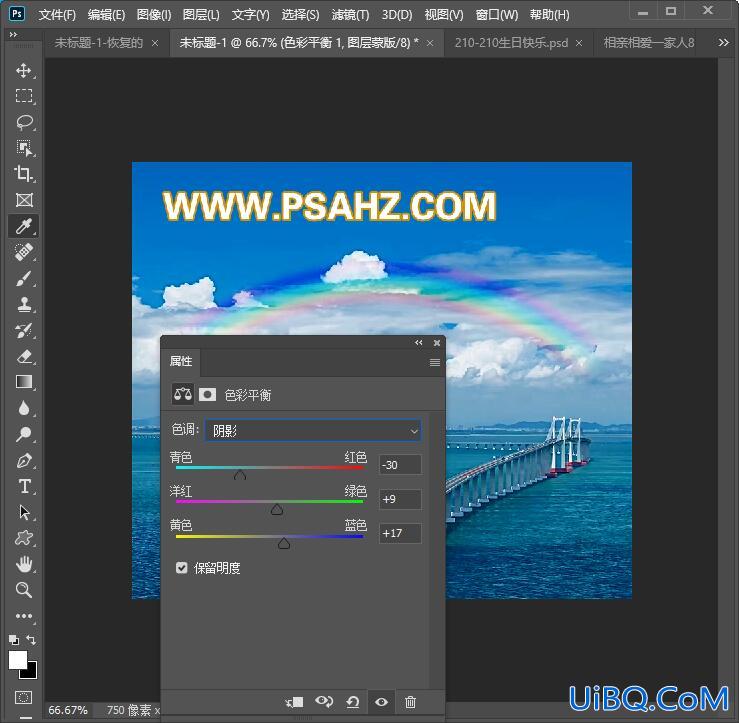Select the Crop tool
Image resolution: width=739 pixels, height=723 pixels.
(x=24, y=174)
